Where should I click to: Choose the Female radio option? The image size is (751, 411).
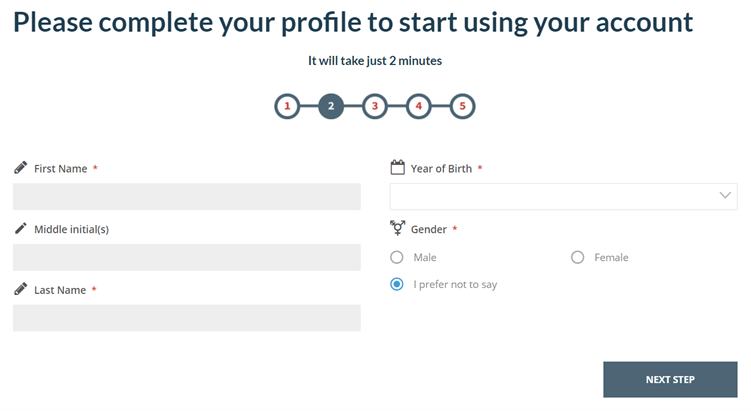(577, 257)
